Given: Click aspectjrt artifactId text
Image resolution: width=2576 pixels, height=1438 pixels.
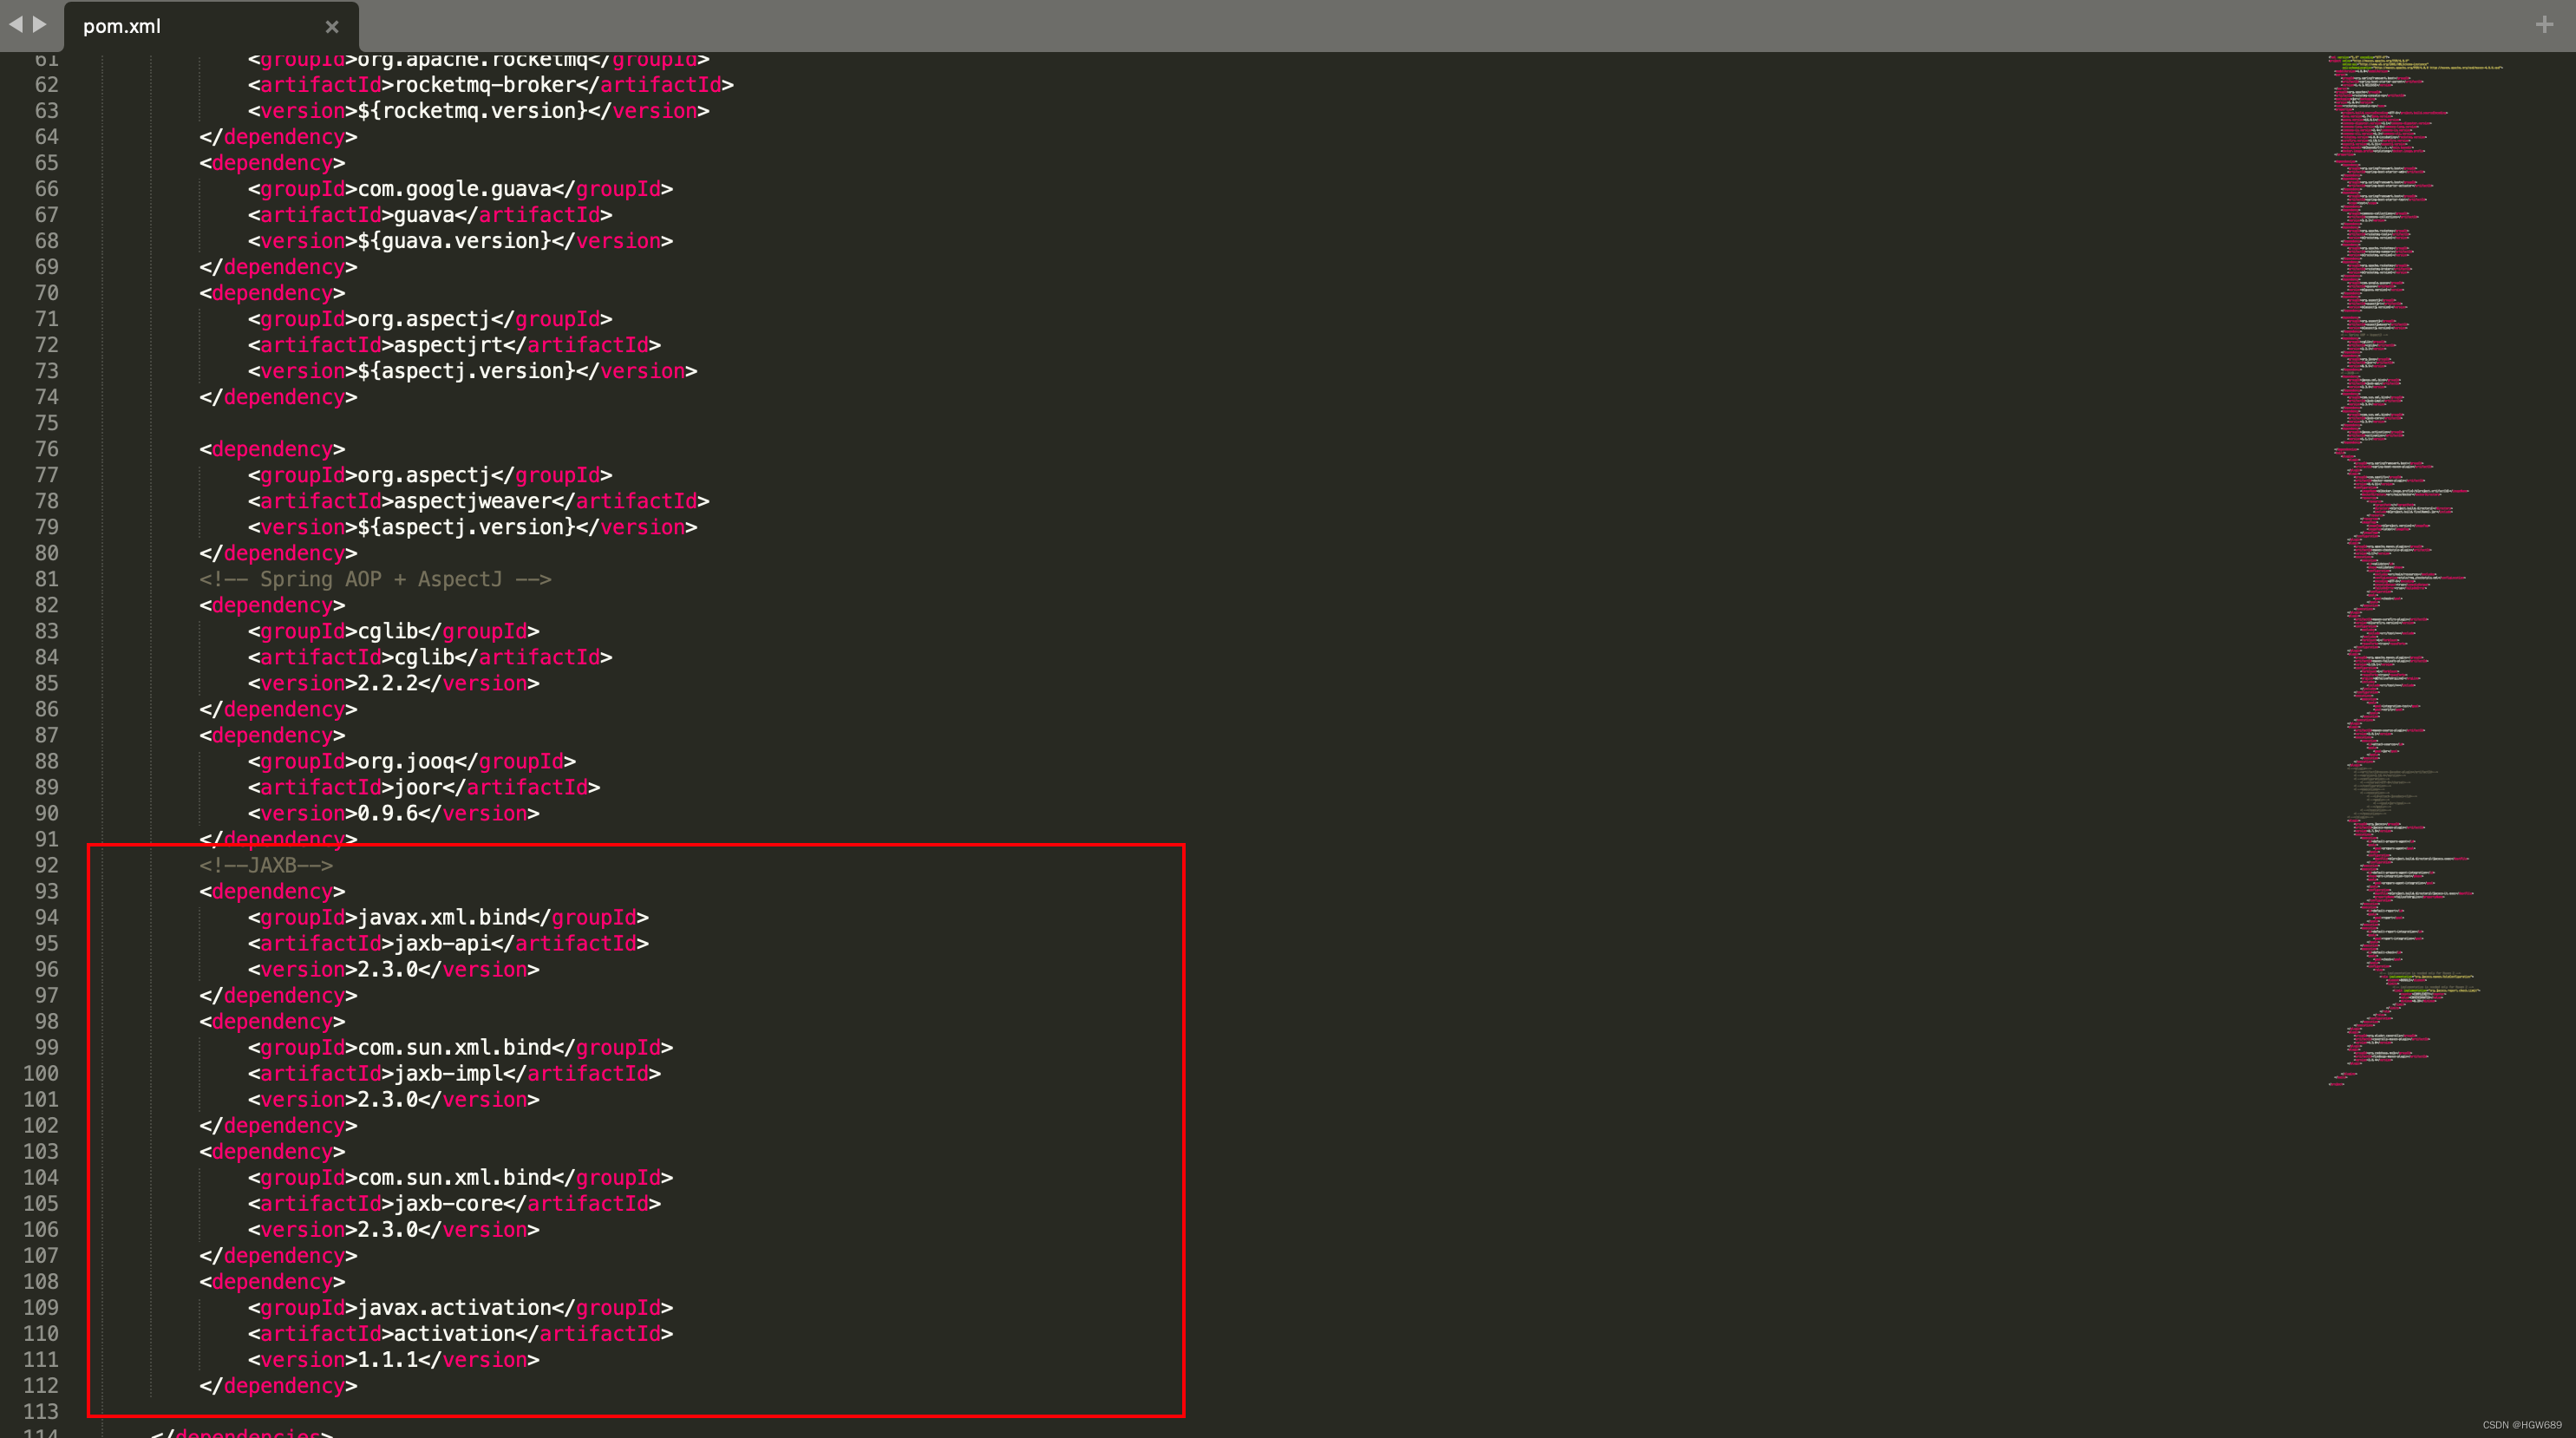Looking at the screenshot, I should coord(448,345).
